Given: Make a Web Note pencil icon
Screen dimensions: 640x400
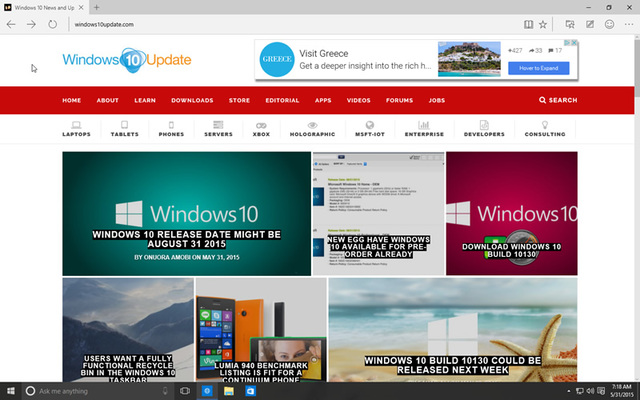Looking at the screenshot, I should 590,24.
